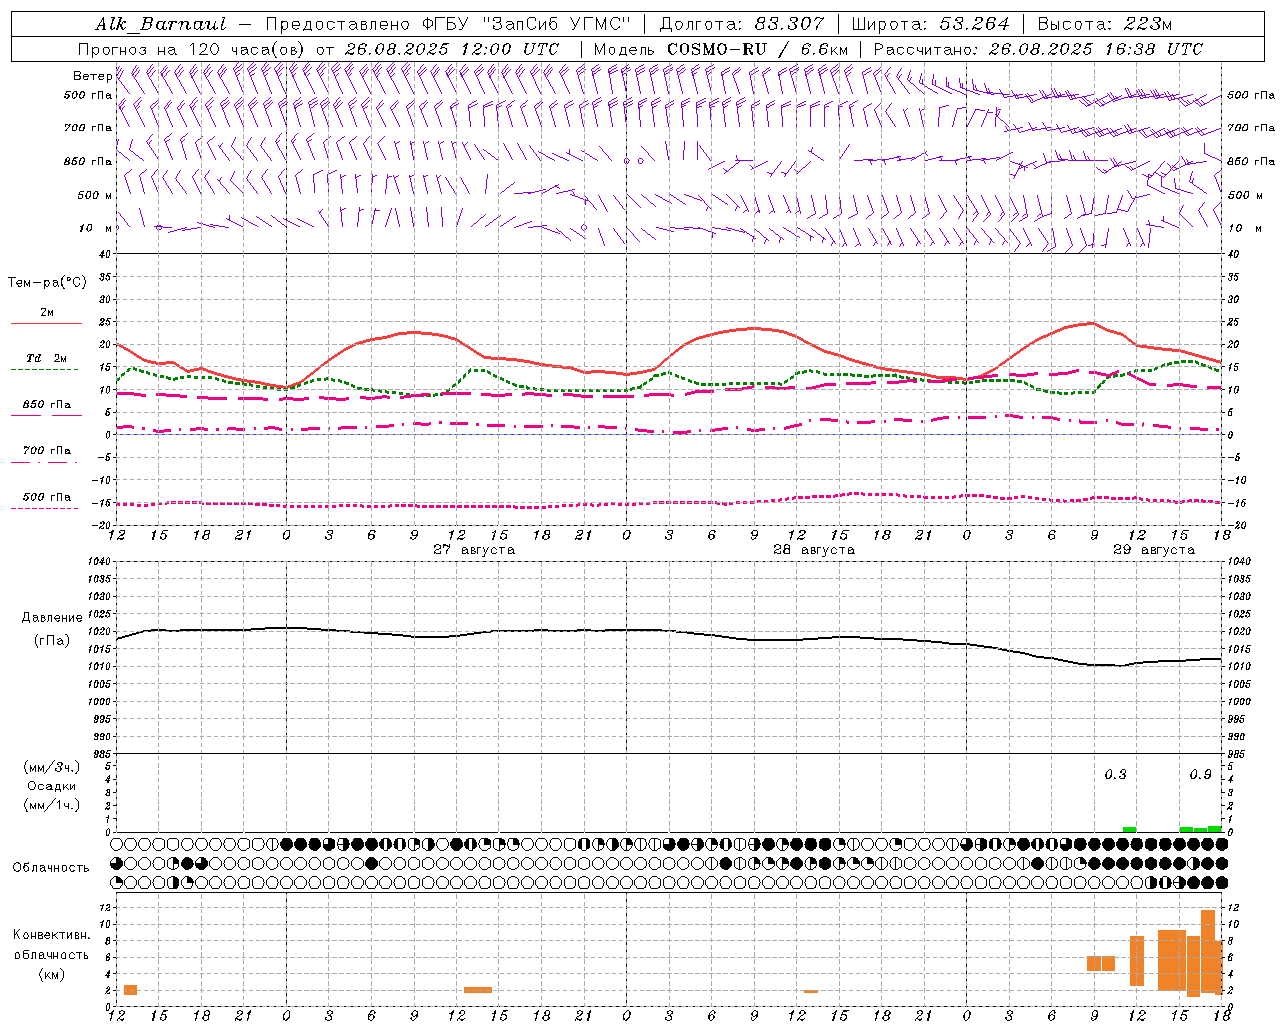Click the green precipitation bar under 0.3
This screenshot has width=1280, height=1024.
tap(1129, 829)
